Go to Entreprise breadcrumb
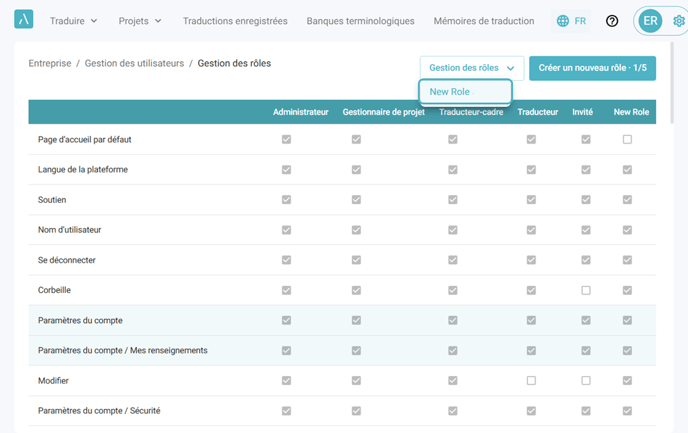The image size is (688, 433). point(50,63)
